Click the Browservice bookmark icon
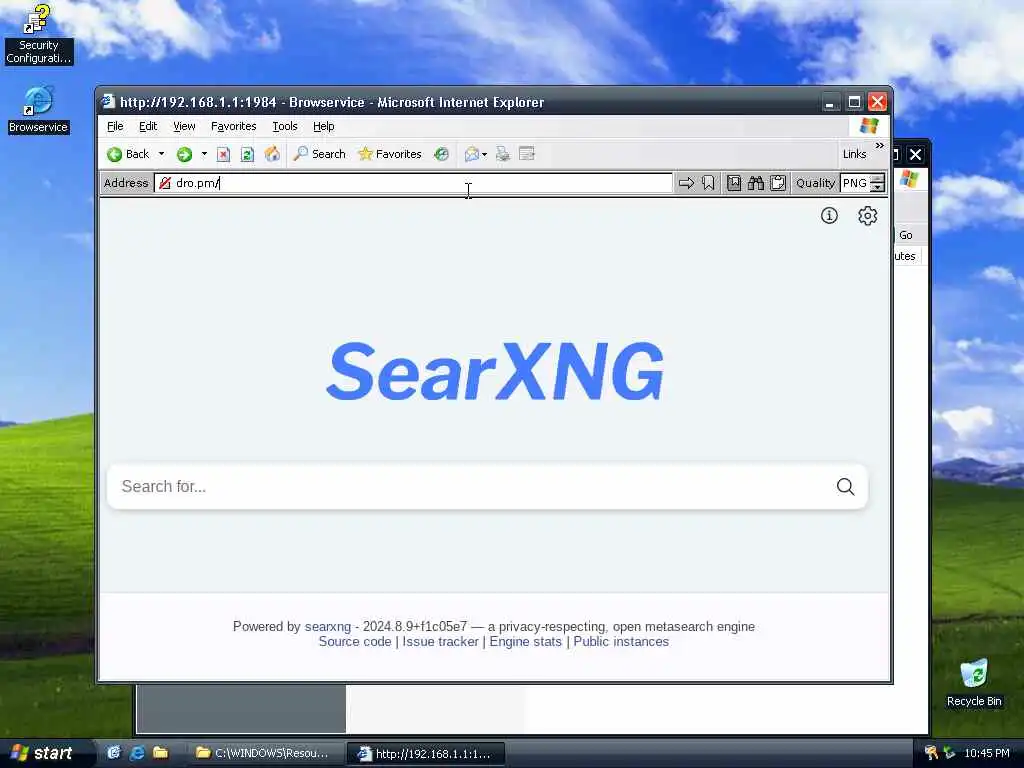1024x768 pixels. point(708,183)
